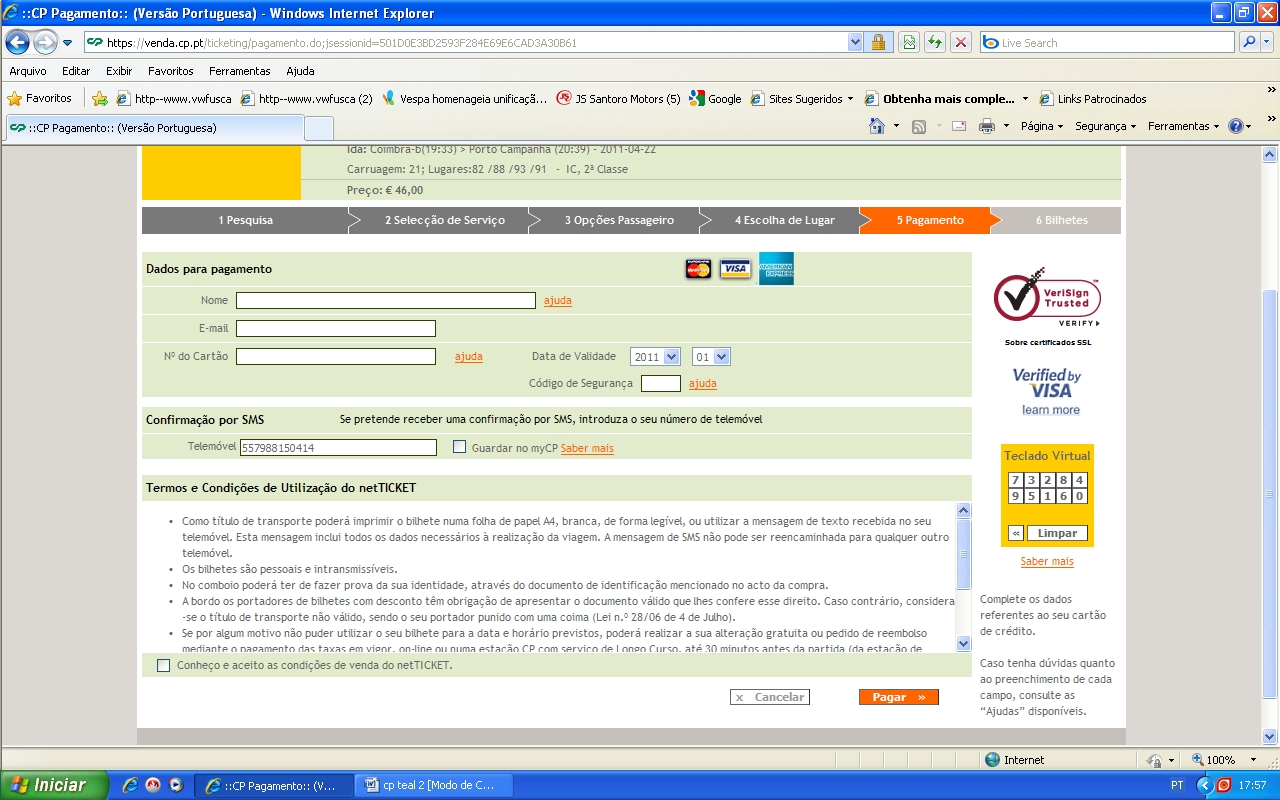Go to step 4 Escolha de Lugar
Image resolution: width=1280 pixels, height=800 pixels.
(x=784, y=220)
